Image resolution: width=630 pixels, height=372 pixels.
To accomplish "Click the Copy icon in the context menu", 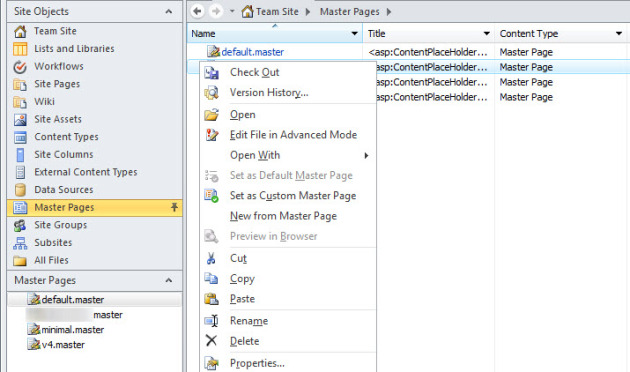I will point(211,278).
